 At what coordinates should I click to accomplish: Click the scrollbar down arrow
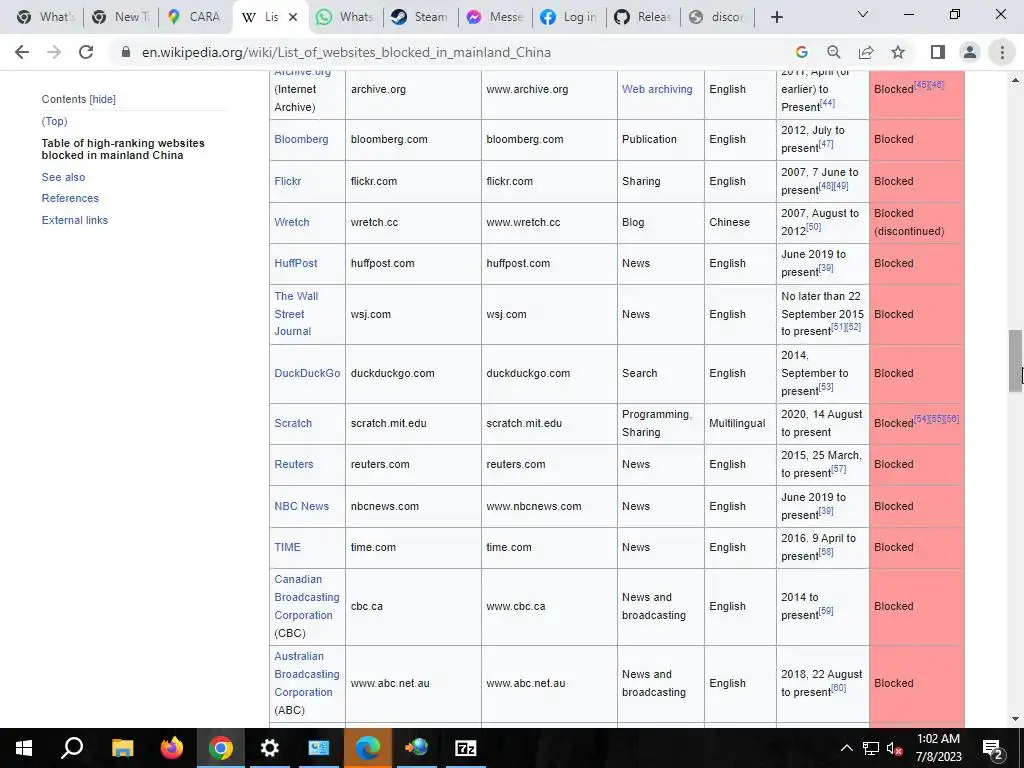pos(1015,719)
